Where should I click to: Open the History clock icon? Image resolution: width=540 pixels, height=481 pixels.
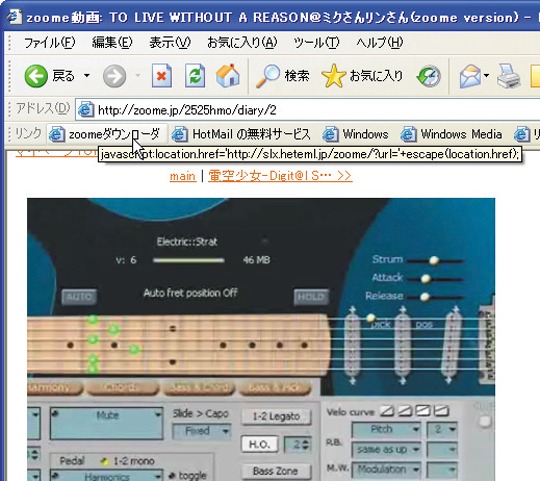428,76
